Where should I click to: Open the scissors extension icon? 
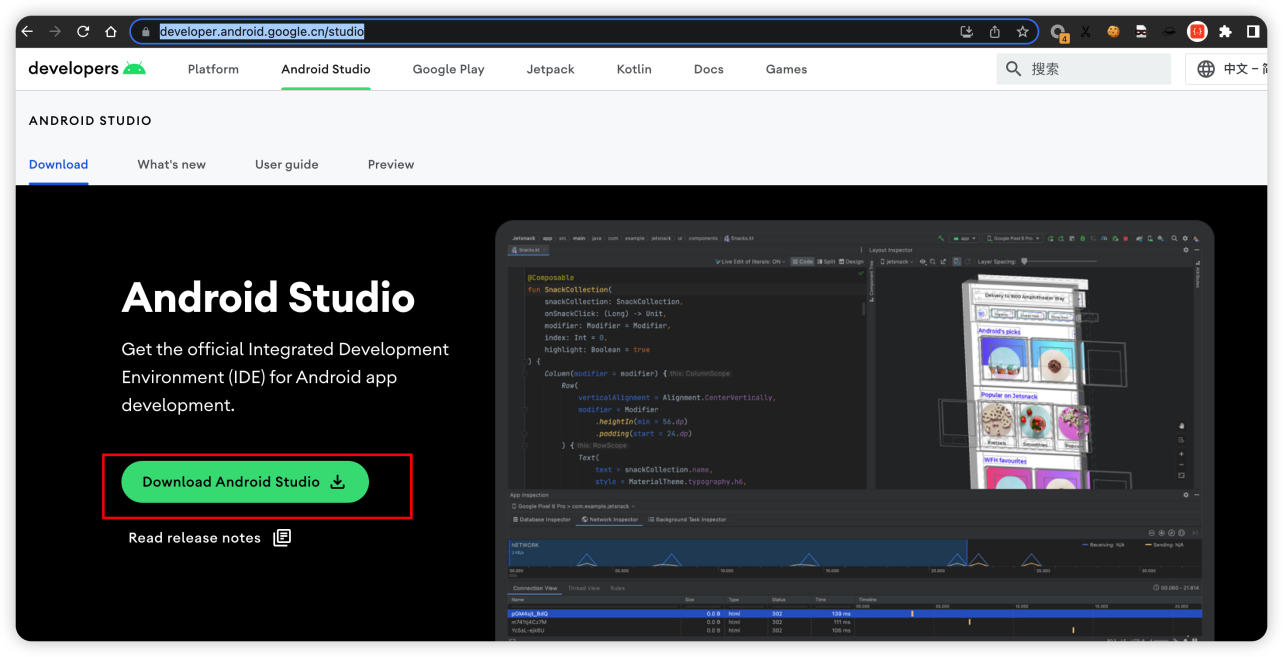click(x=1085, y=32)
